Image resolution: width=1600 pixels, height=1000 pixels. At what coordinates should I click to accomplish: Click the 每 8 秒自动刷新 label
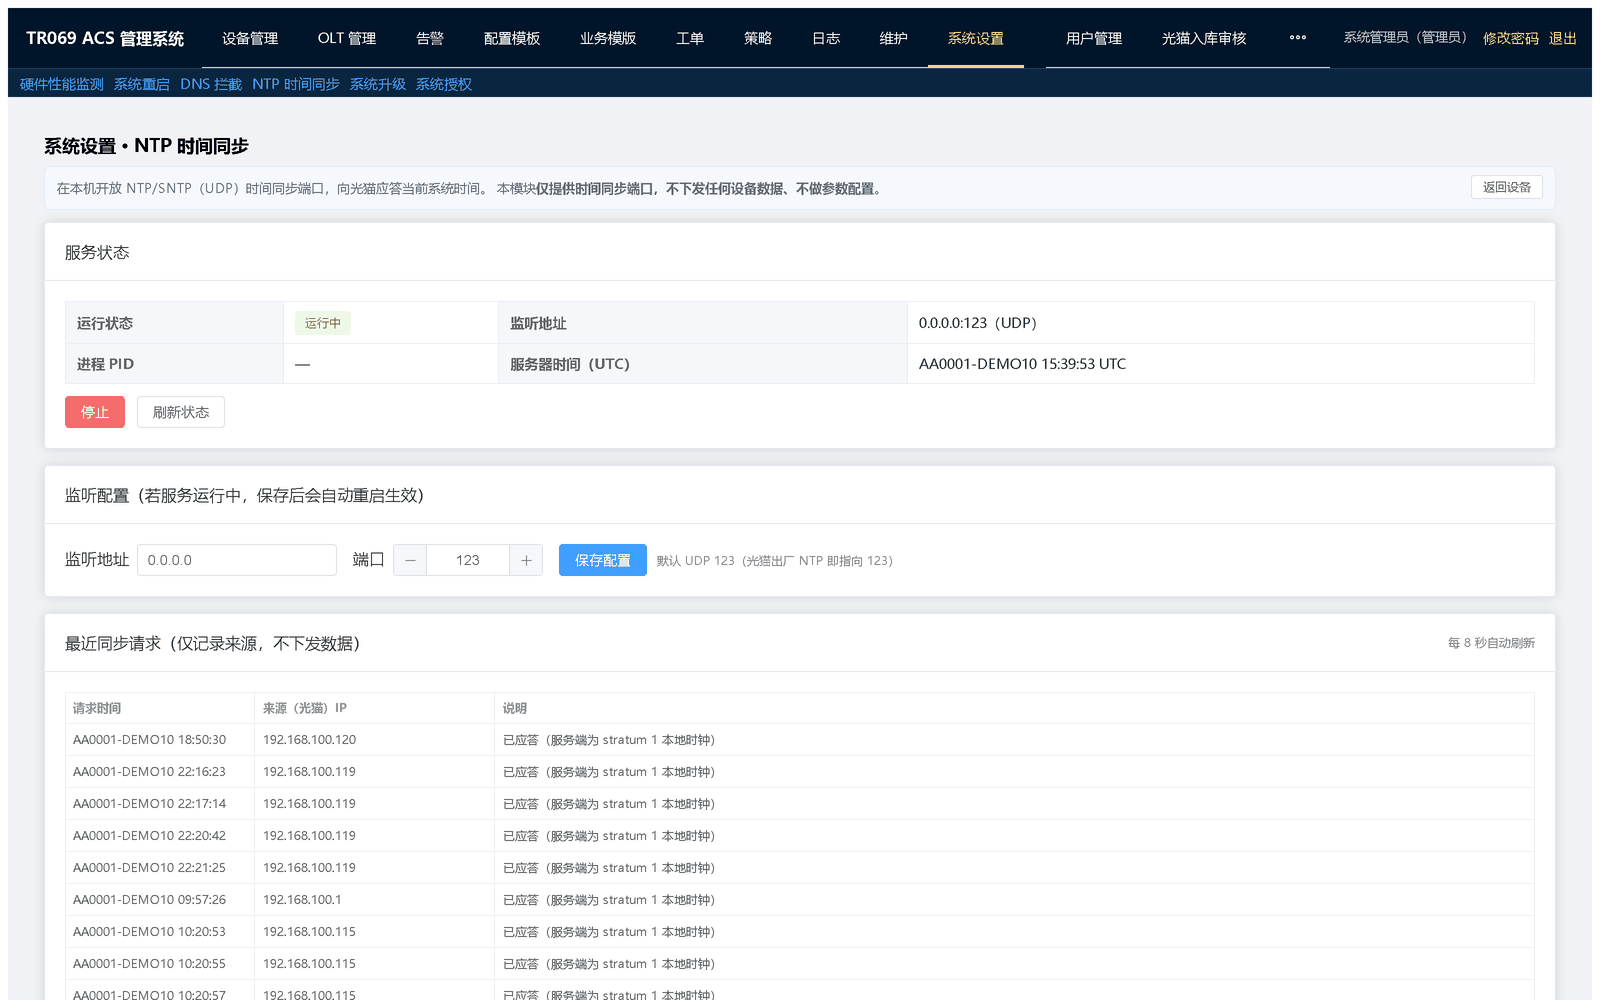[x=1491, y=643]
